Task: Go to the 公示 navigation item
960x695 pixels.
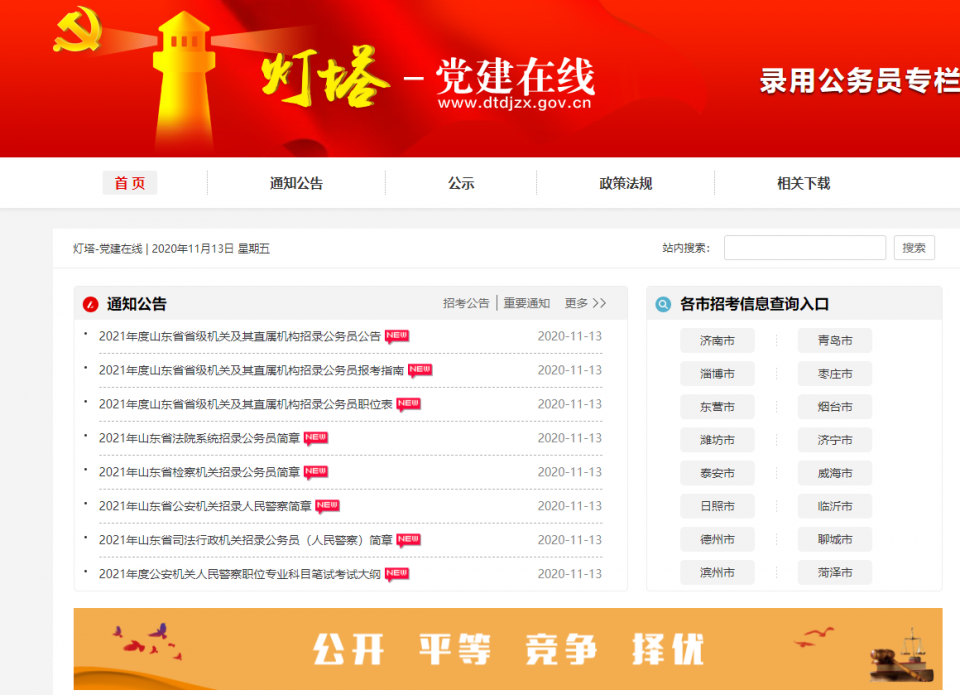Action: click(x=461, y=183)
